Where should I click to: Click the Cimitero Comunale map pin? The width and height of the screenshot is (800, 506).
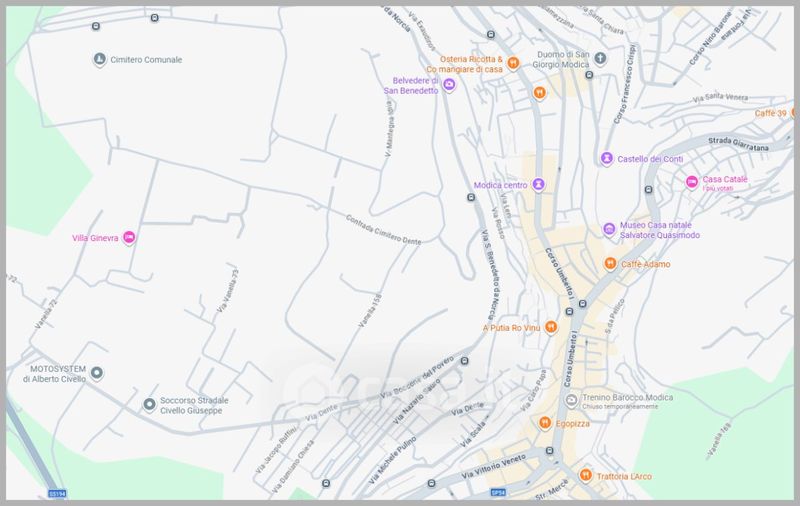coord(98,60)
